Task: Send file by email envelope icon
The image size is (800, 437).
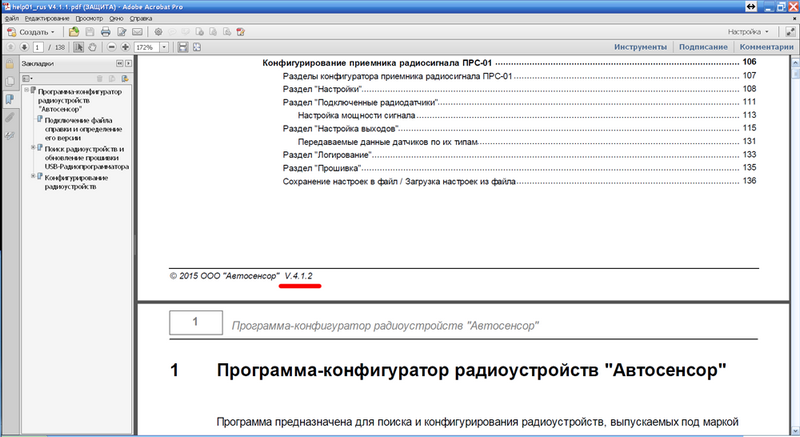Action: 137,32
